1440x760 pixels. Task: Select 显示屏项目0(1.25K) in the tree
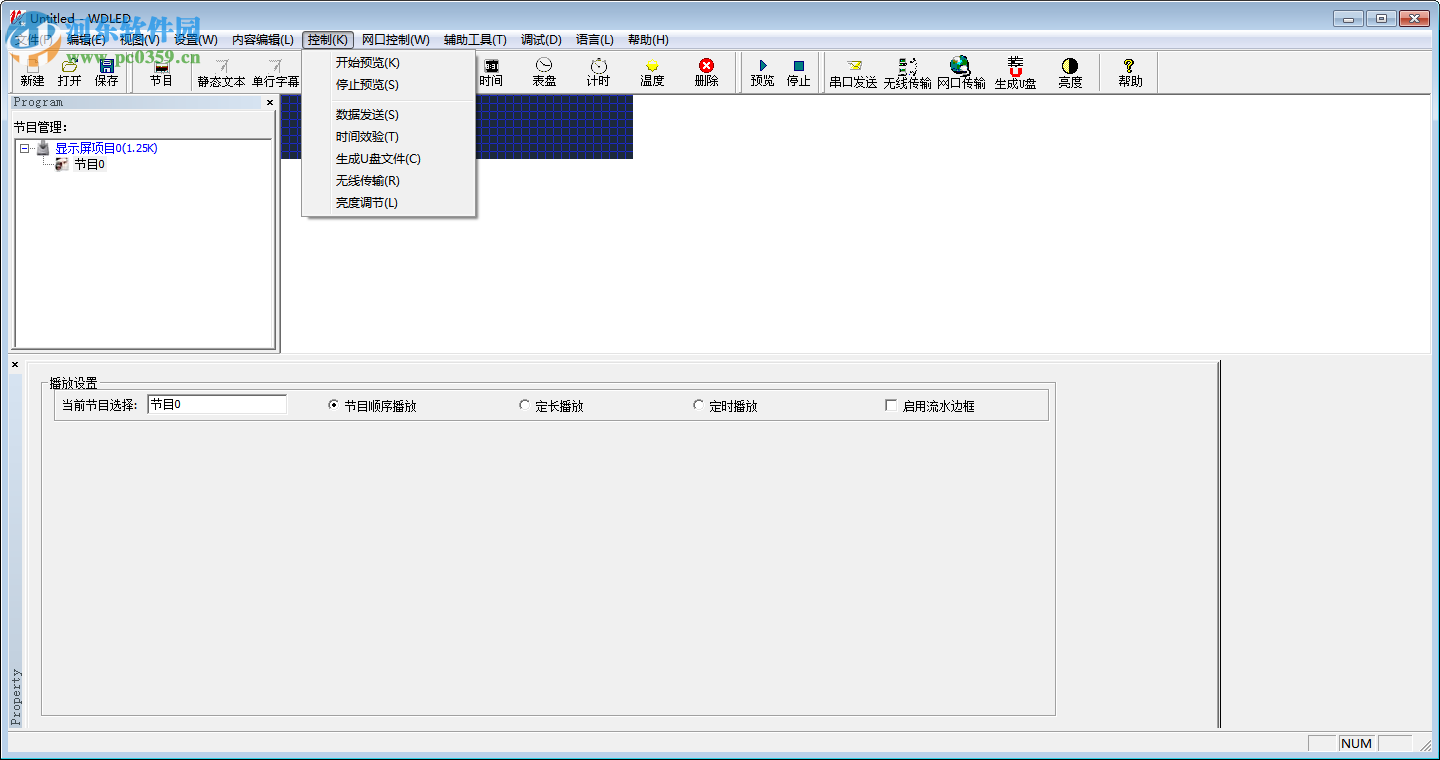[106, 148]
